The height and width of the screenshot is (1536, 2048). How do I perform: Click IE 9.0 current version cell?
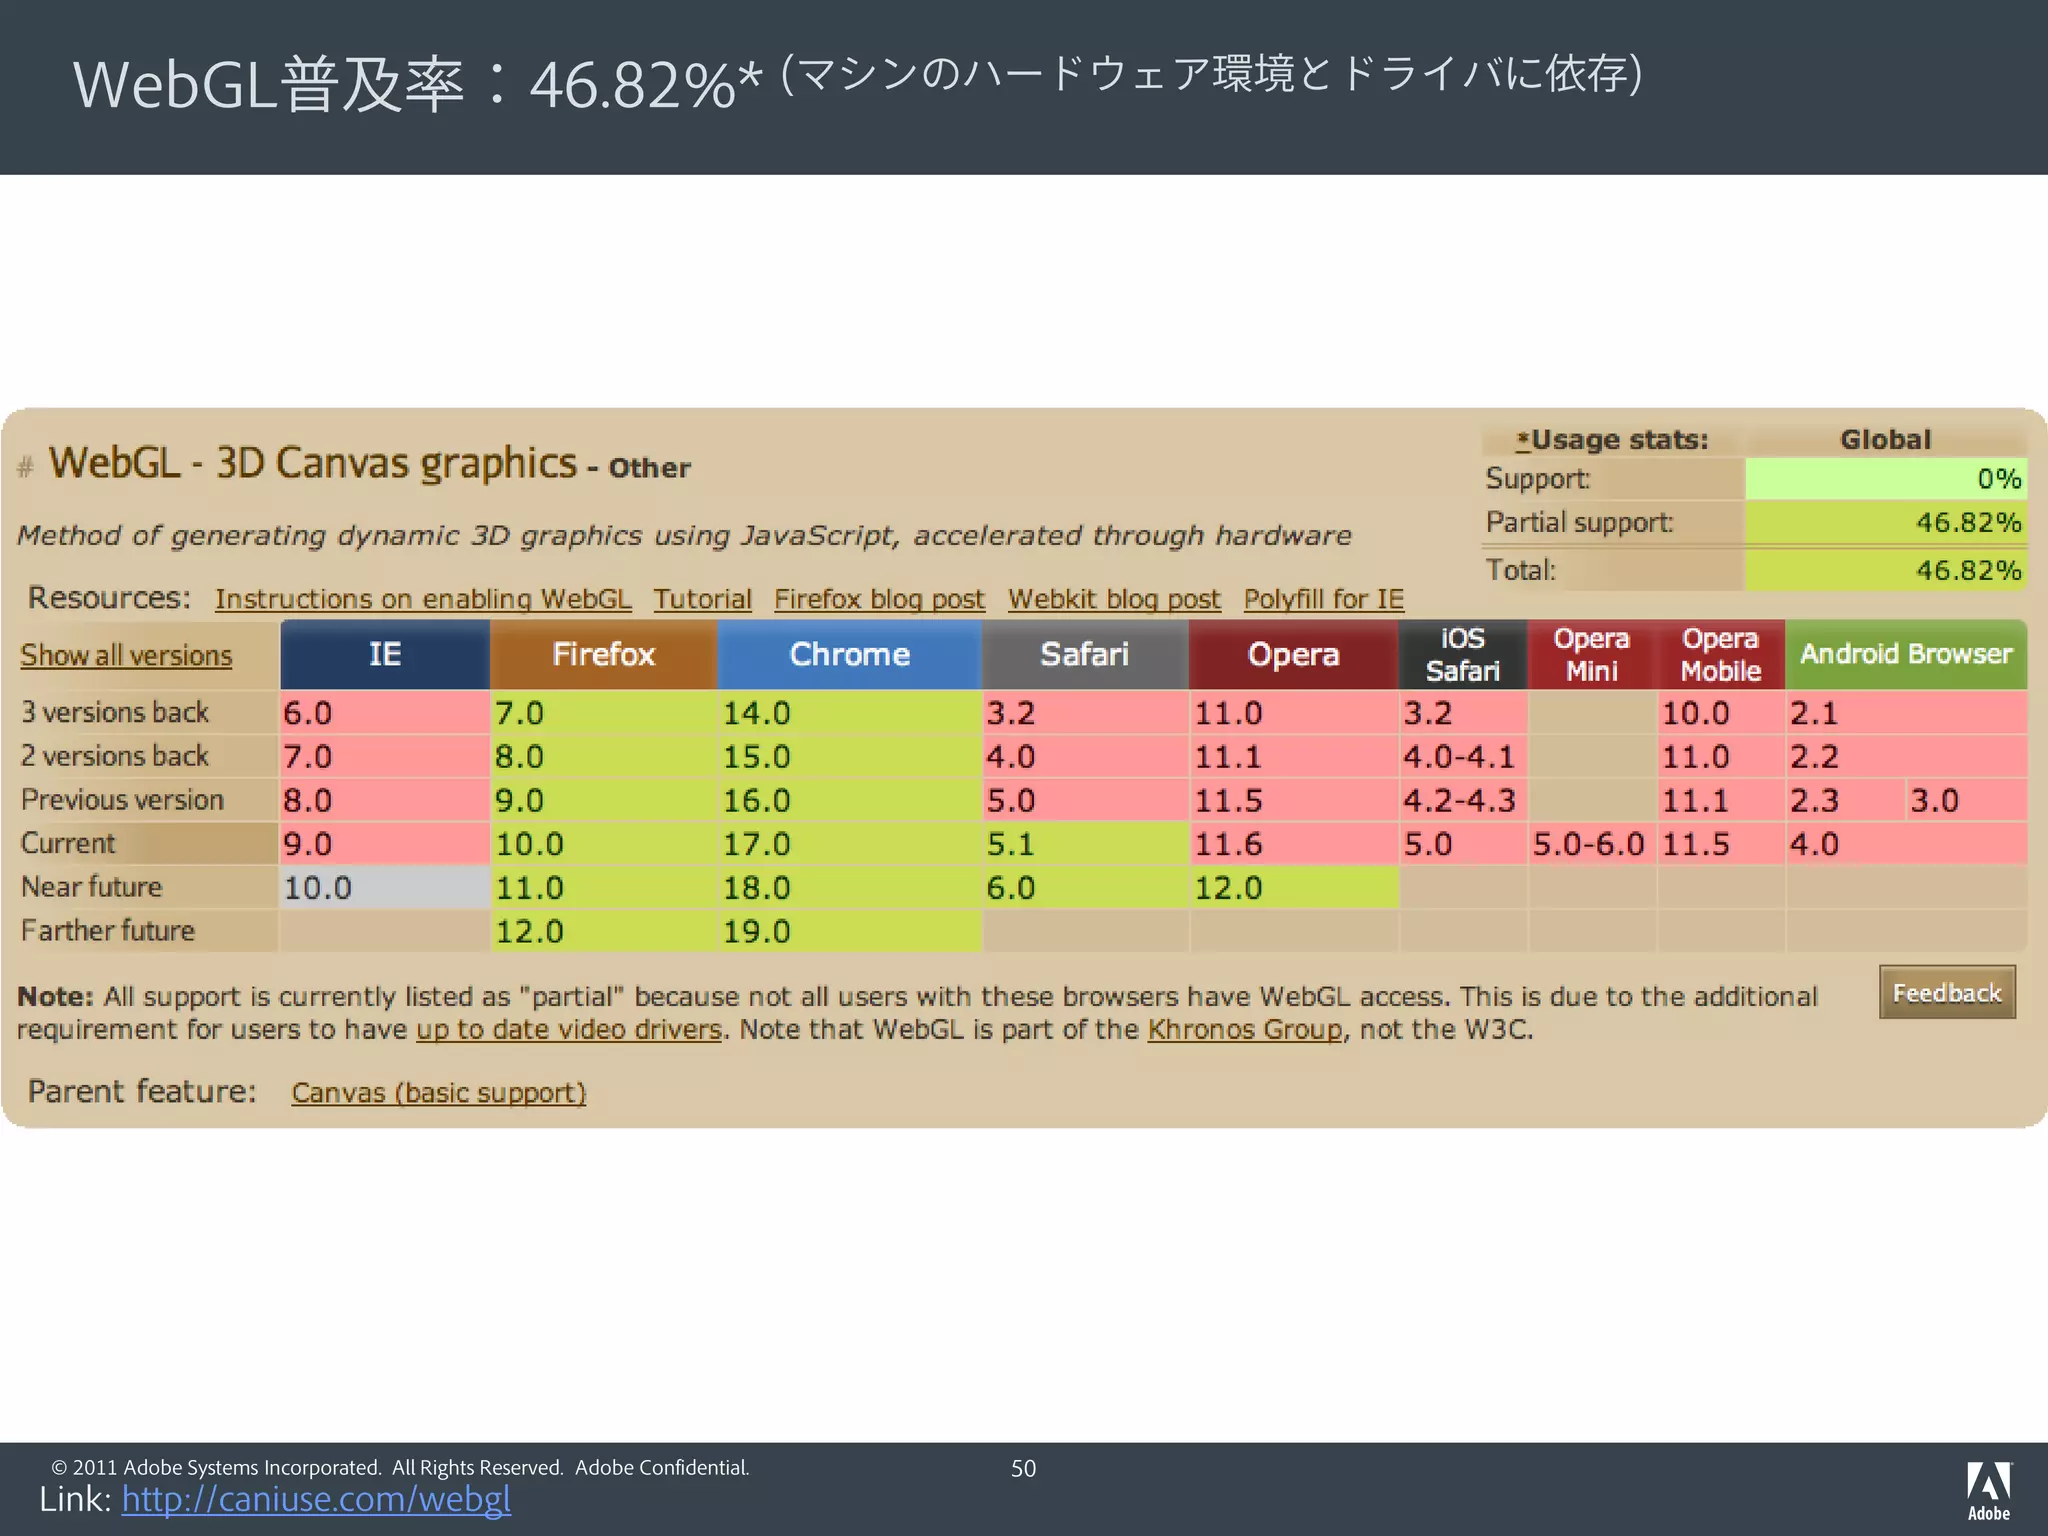click(x=385, y=844)
